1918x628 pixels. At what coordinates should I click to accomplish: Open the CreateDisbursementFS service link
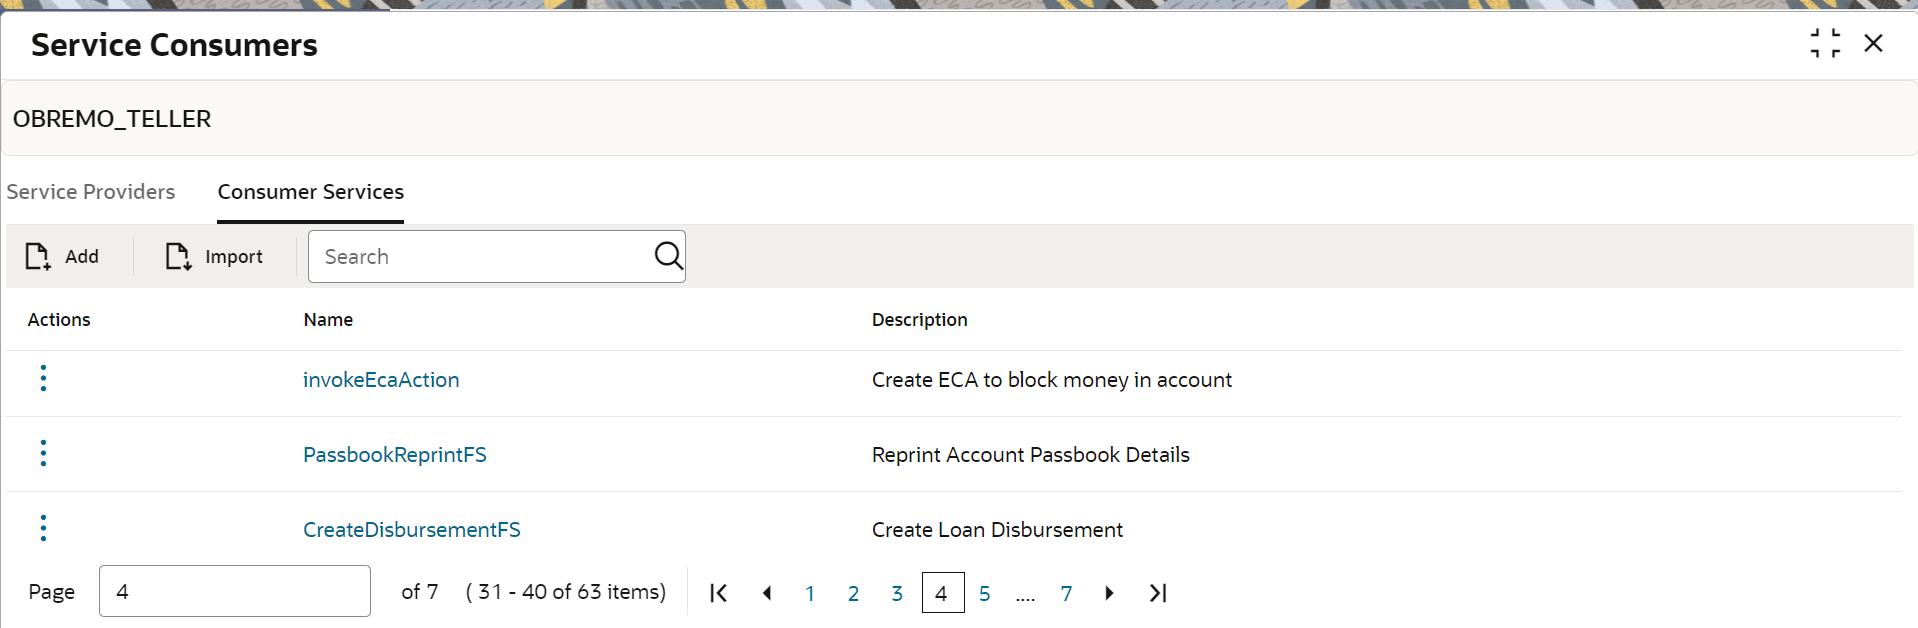tap(412, 530)
